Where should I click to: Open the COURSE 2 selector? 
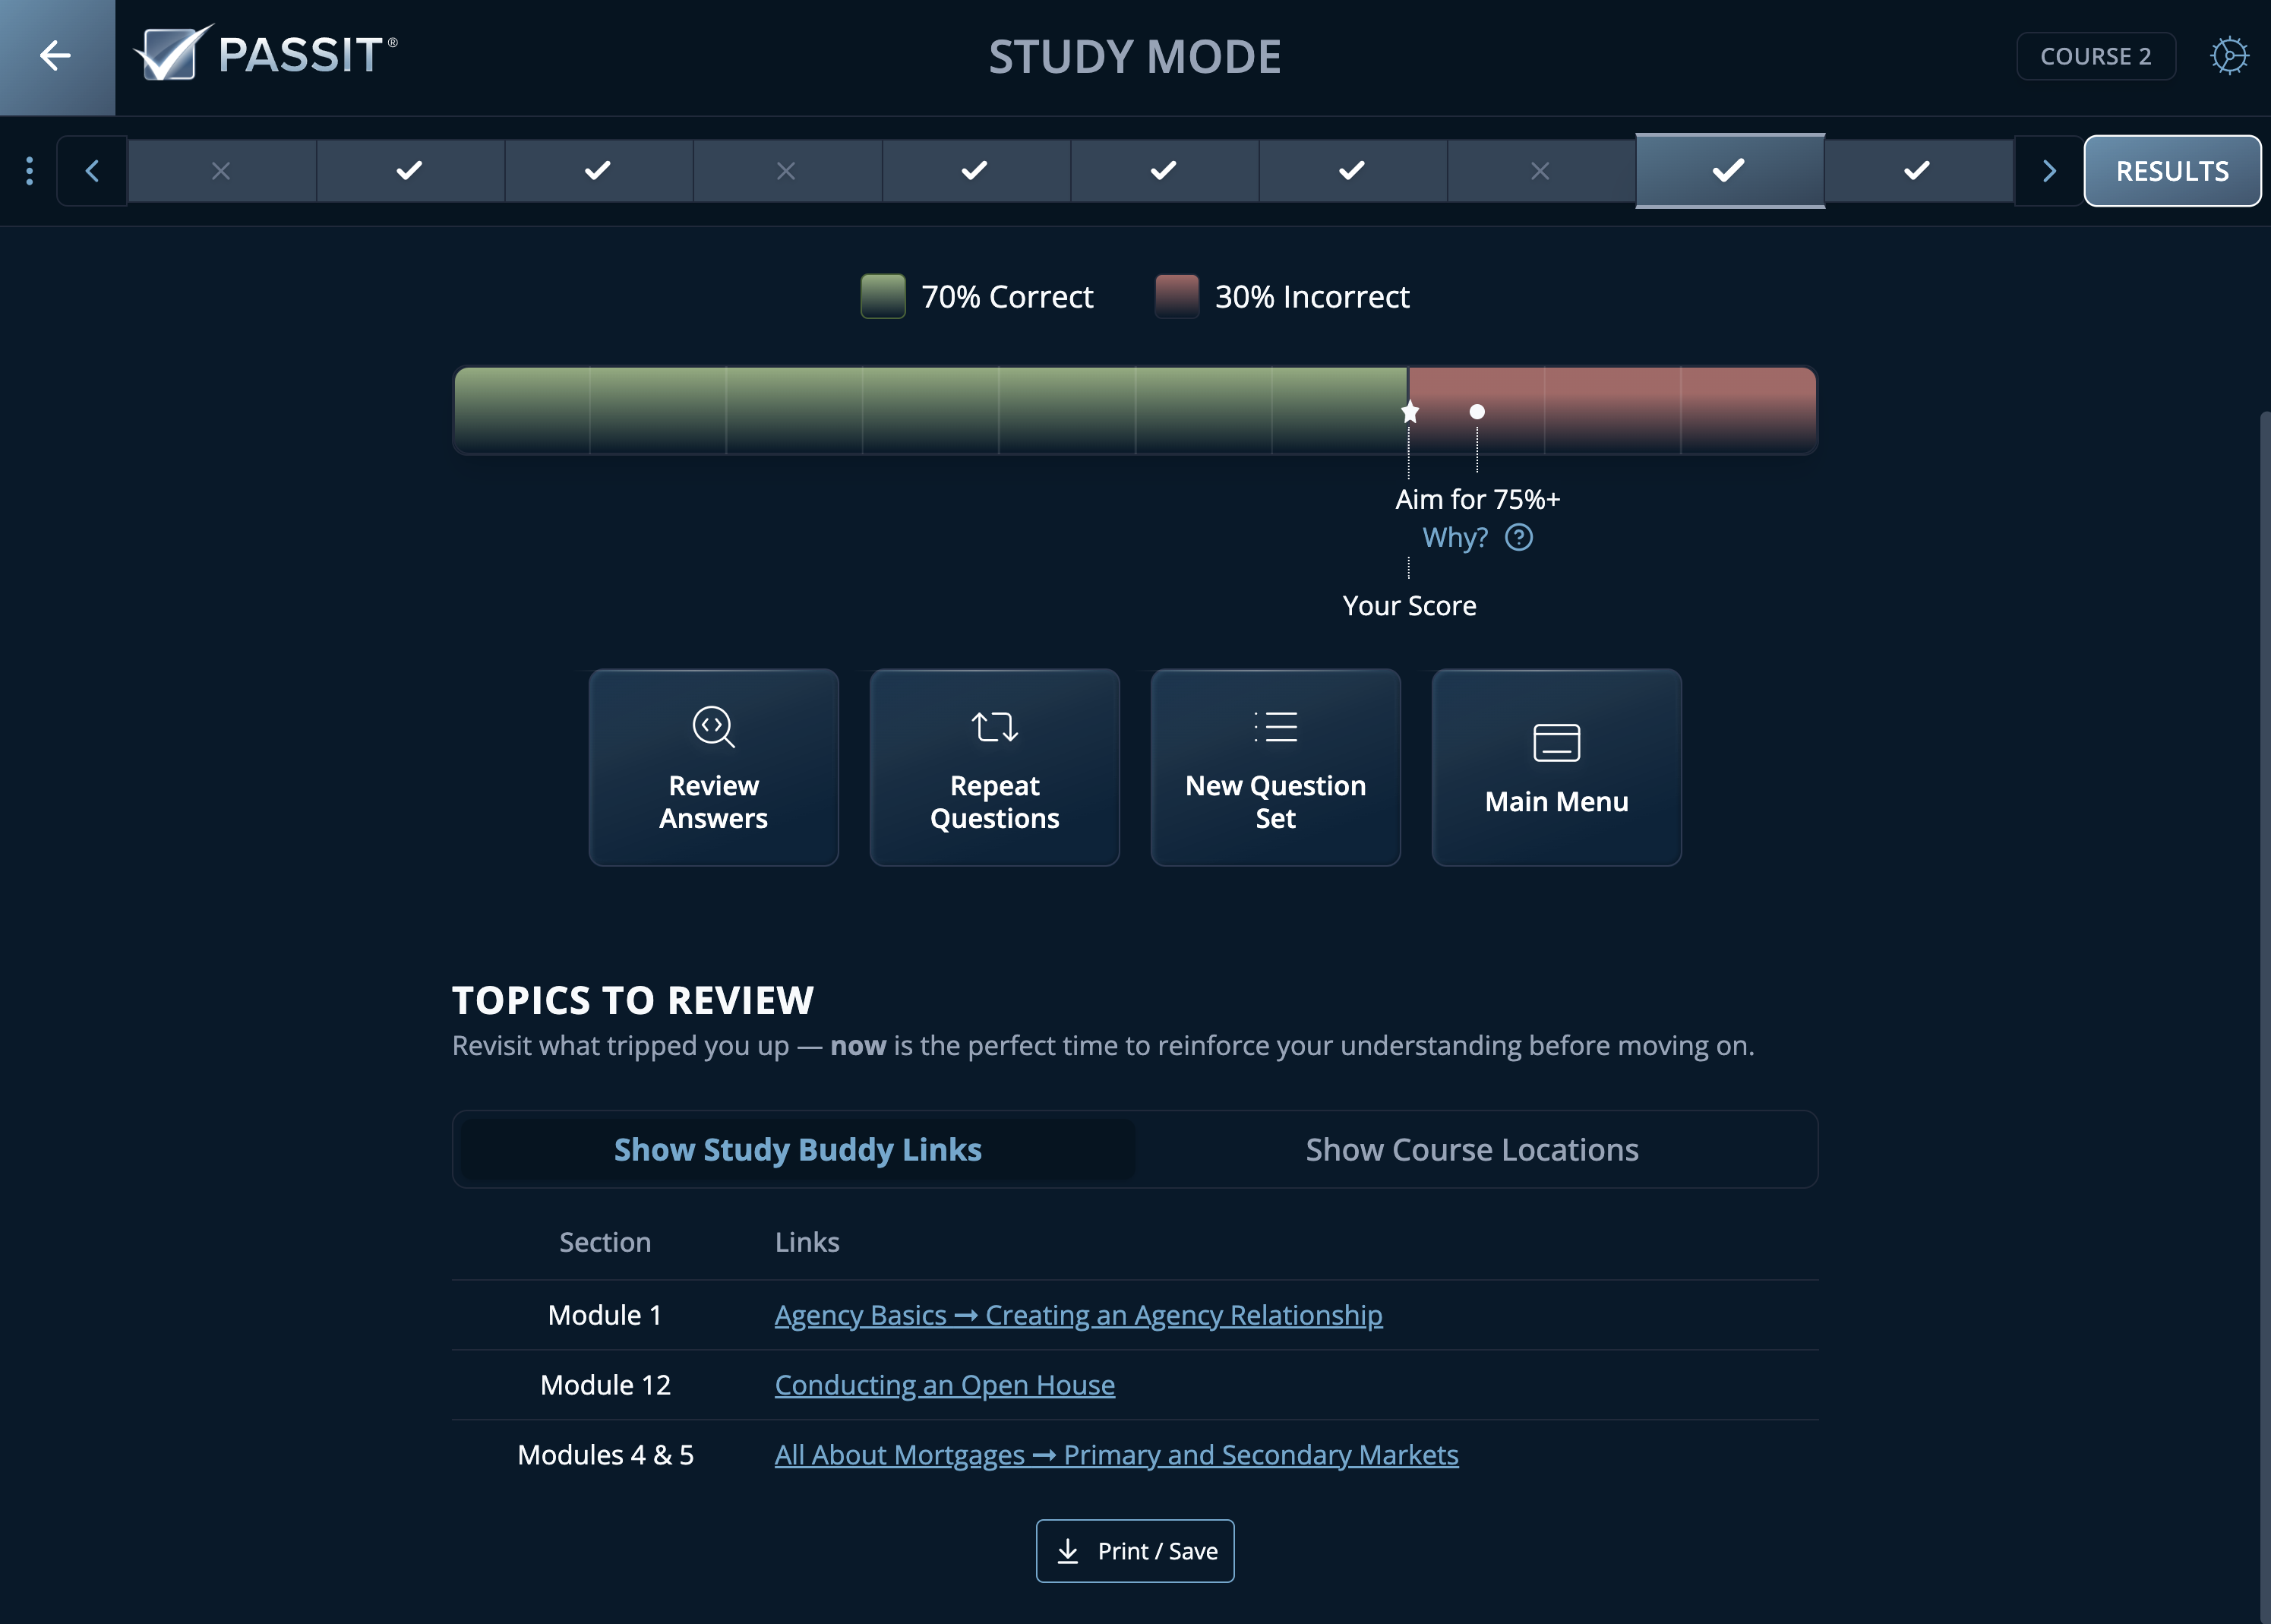(x=2095, y=56)
